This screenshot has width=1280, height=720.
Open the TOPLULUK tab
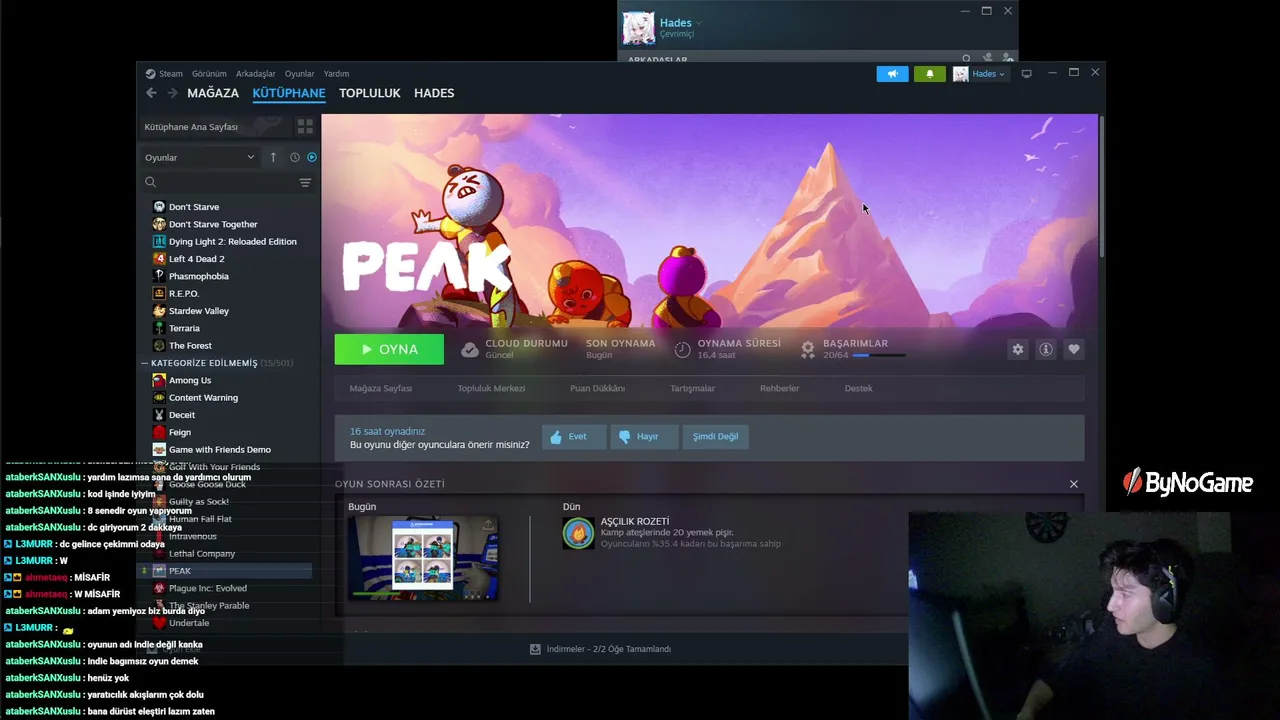370,93
